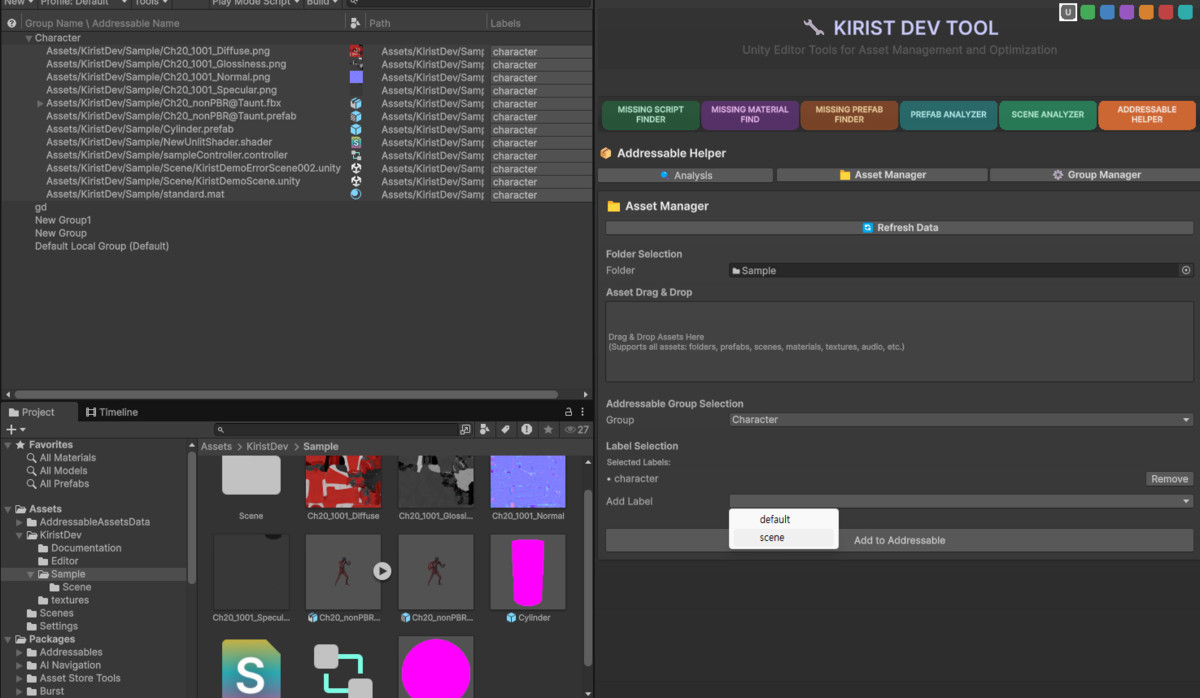Click the prefab cube icon next to Cylinder.prefab
The height and width of the screenshot is (698, 1200).
coord(356,129)
